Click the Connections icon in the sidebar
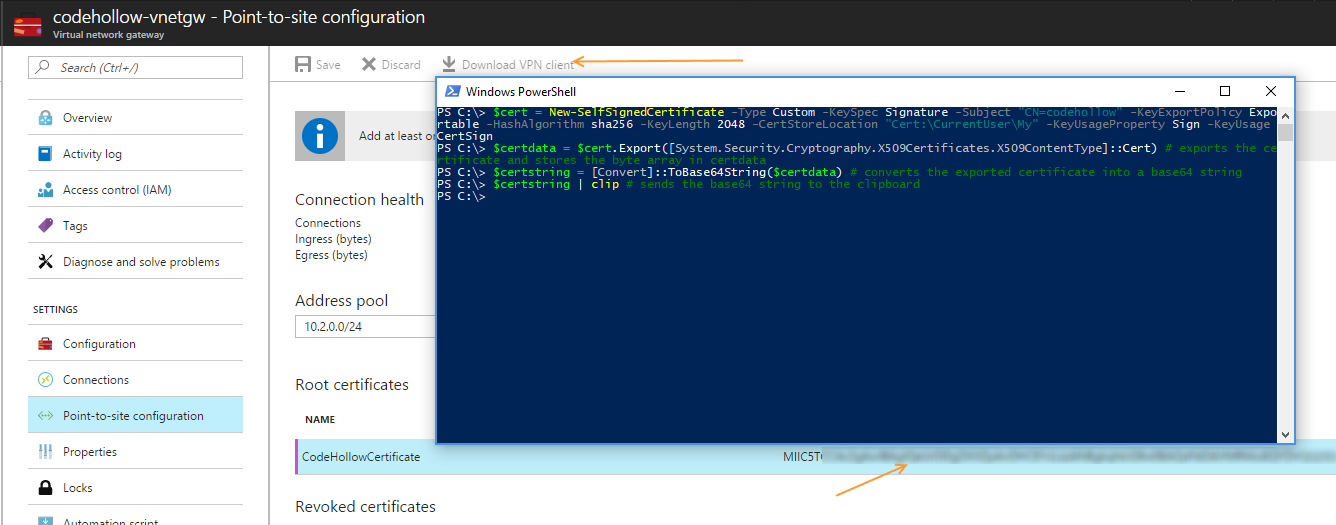Image resolution: width=1336 pixels, height=525 pixels. point(45,380)
